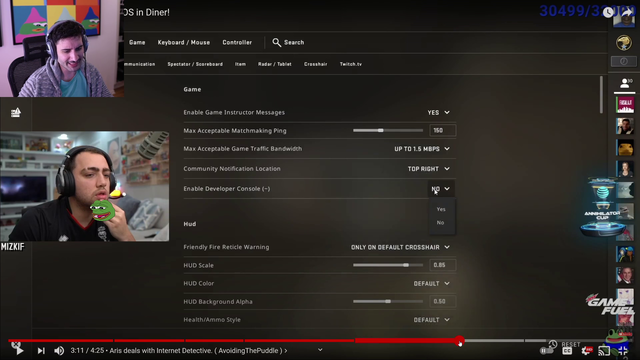Open the friends list icon
This screenshot has height=360, width=640.
pyautogui.click(x=624, y=83)
